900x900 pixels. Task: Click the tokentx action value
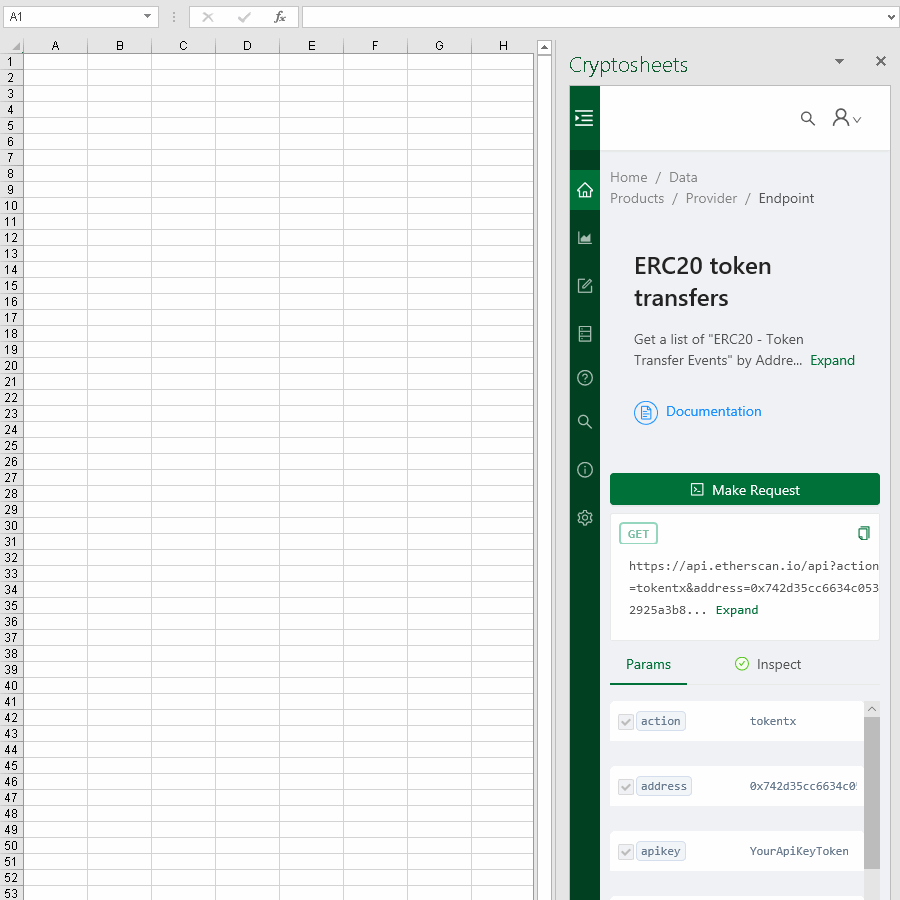point(773,721)
